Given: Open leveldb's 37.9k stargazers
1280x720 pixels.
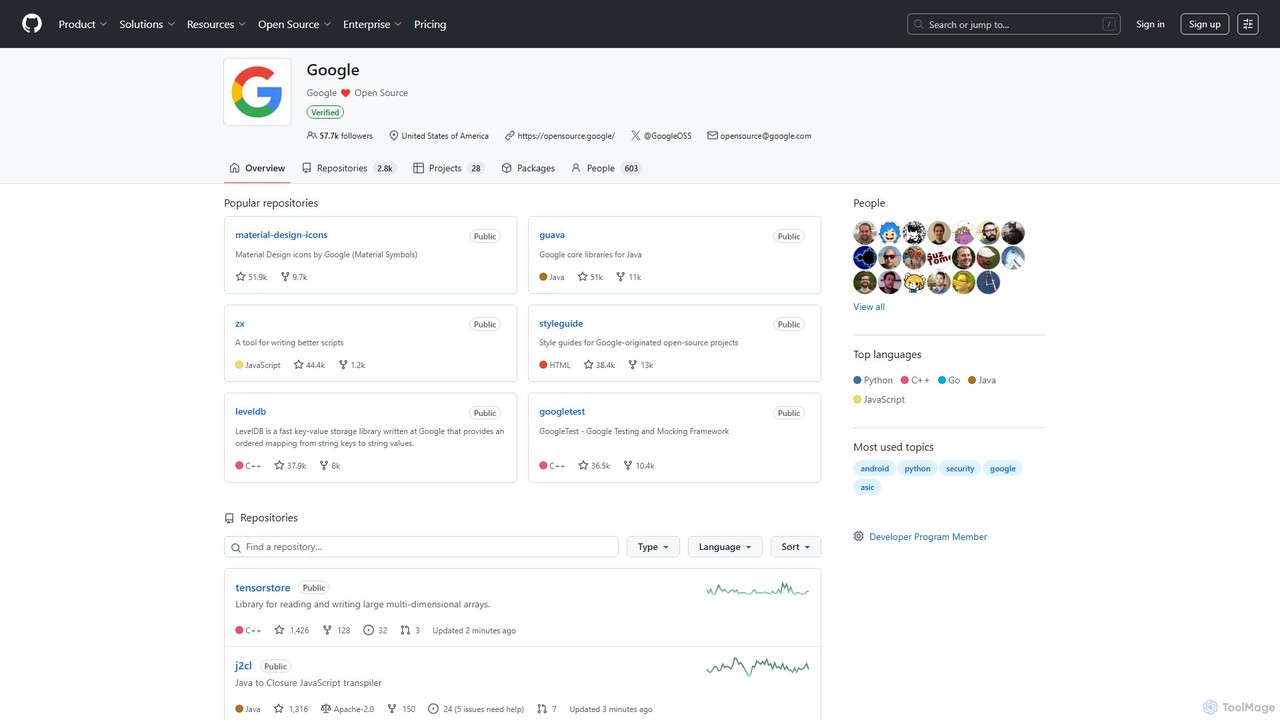Looking at the screenshot, I should (x=290, y=466).
